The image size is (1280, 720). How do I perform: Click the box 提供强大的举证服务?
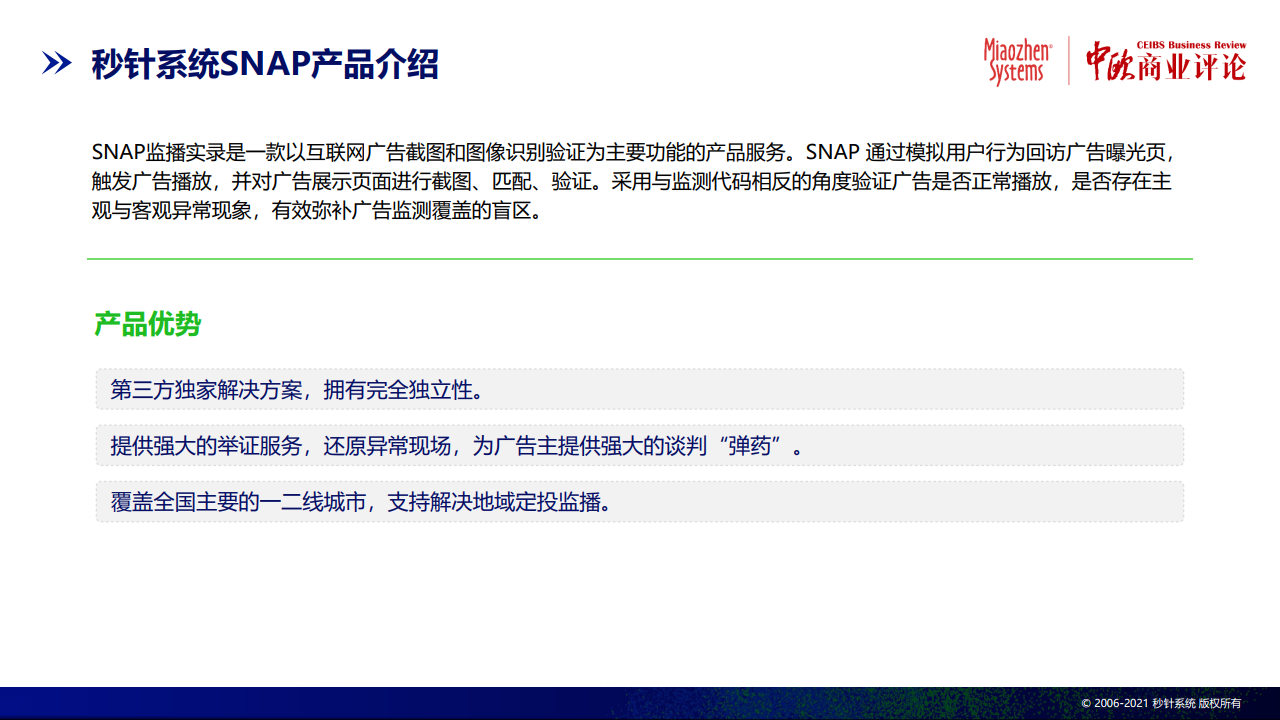coord(640,445)
